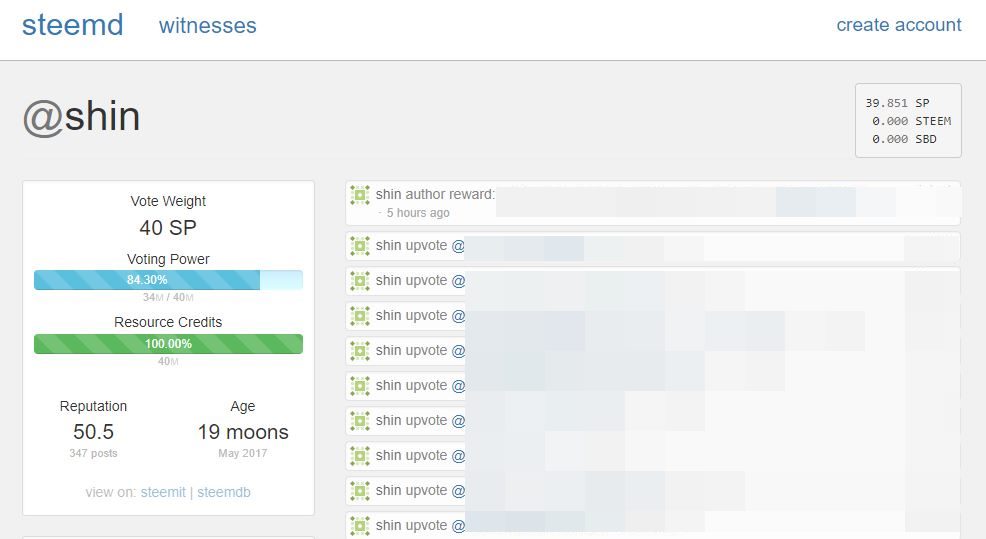Open the create account link
986x539 pixels.
(899, 25)
